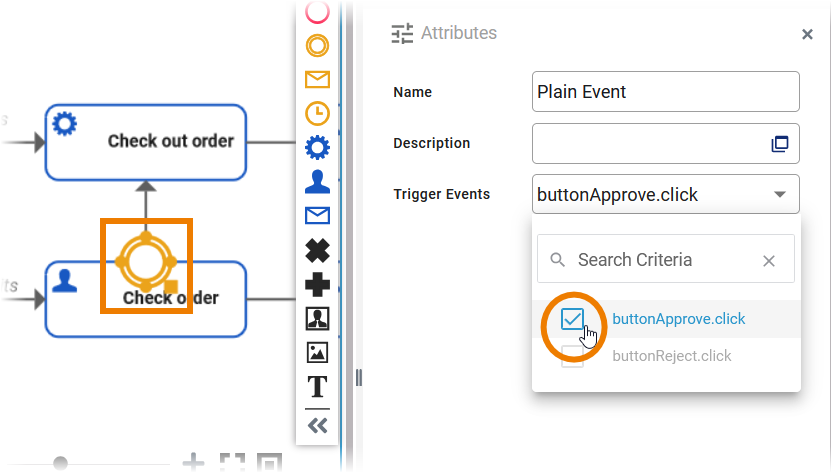The image size is (831, 473).
Task: Uncheck the buttonApprove.click checkbox
Action: click(x=572, y=319)
